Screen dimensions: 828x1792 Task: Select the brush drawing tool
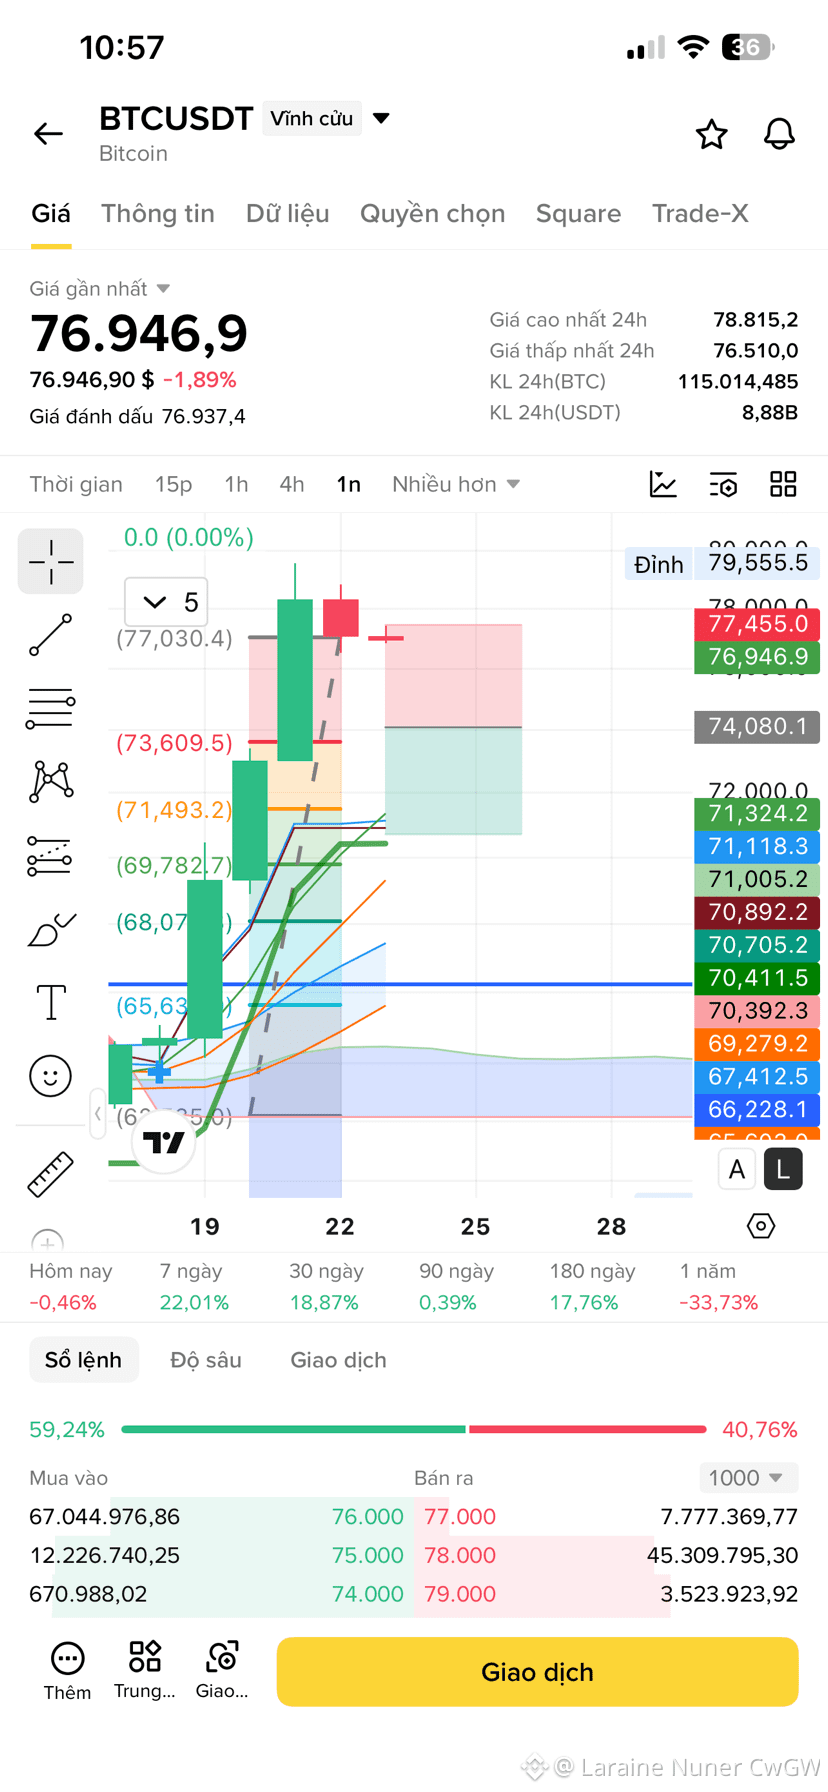[x=51, y=929]
